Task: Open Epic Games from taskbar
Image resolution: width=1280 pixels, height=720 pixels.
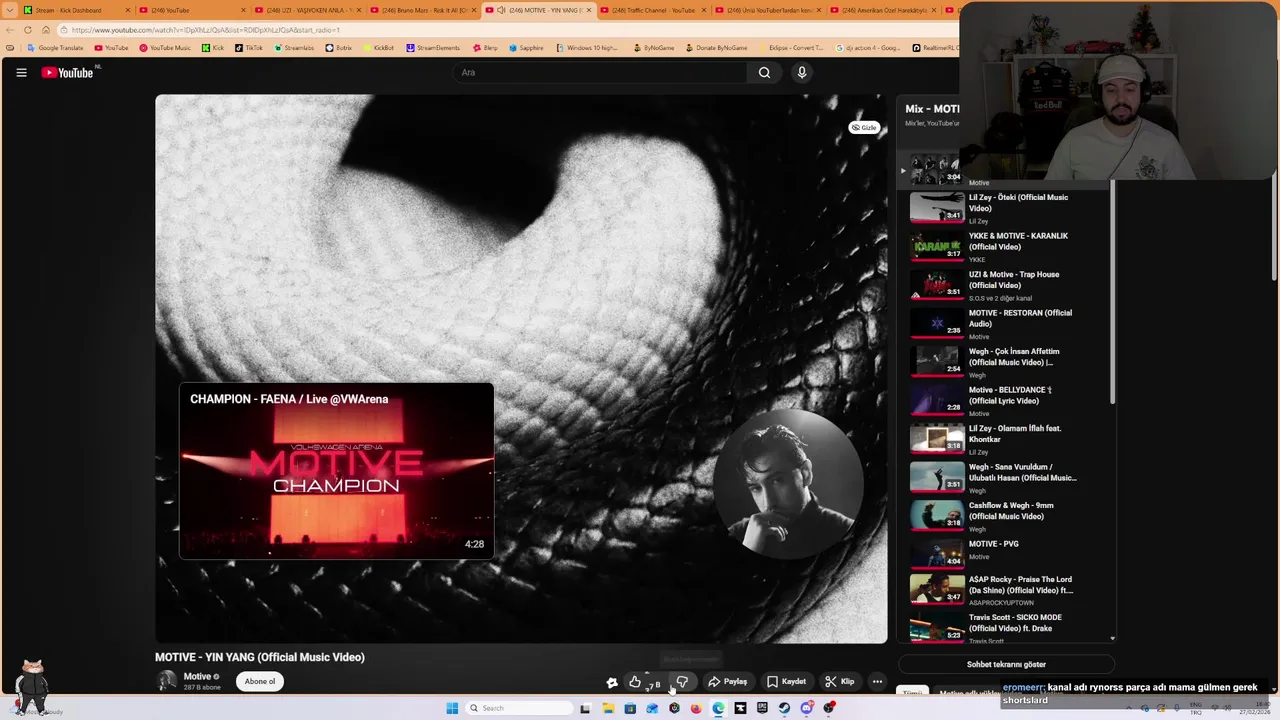Action: point(762,708)
